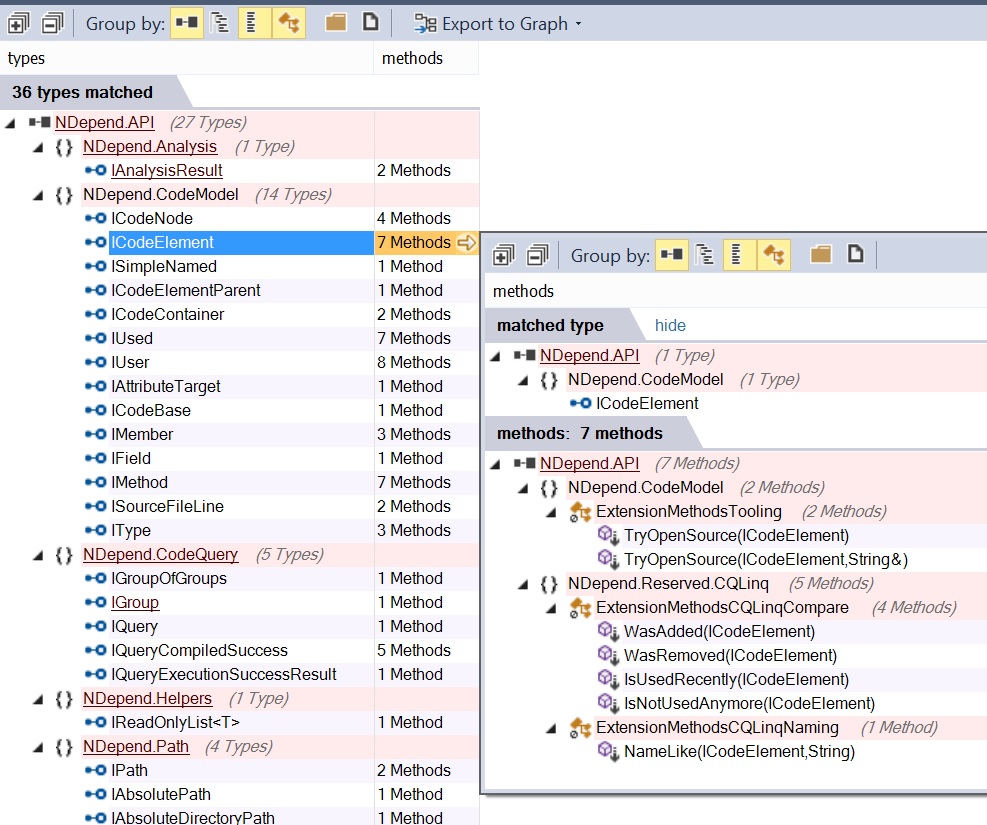Collapse NDepend.Reserved.CQLinq namespace node
The height and width of the screenshot is (825, 987).
523,584
